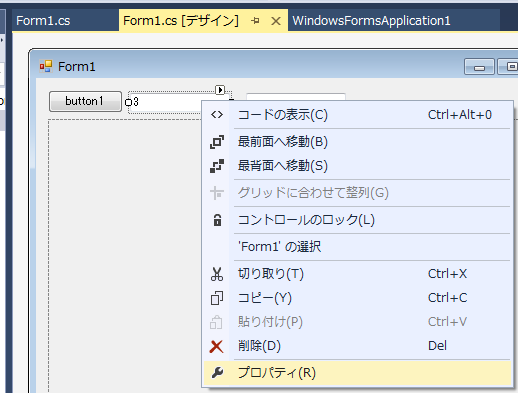The width and height of the screenshot is (518, 393).
Task: Open the smart tag arrow on the selected control
Action: pyautogui.click(x=220, y=90)
